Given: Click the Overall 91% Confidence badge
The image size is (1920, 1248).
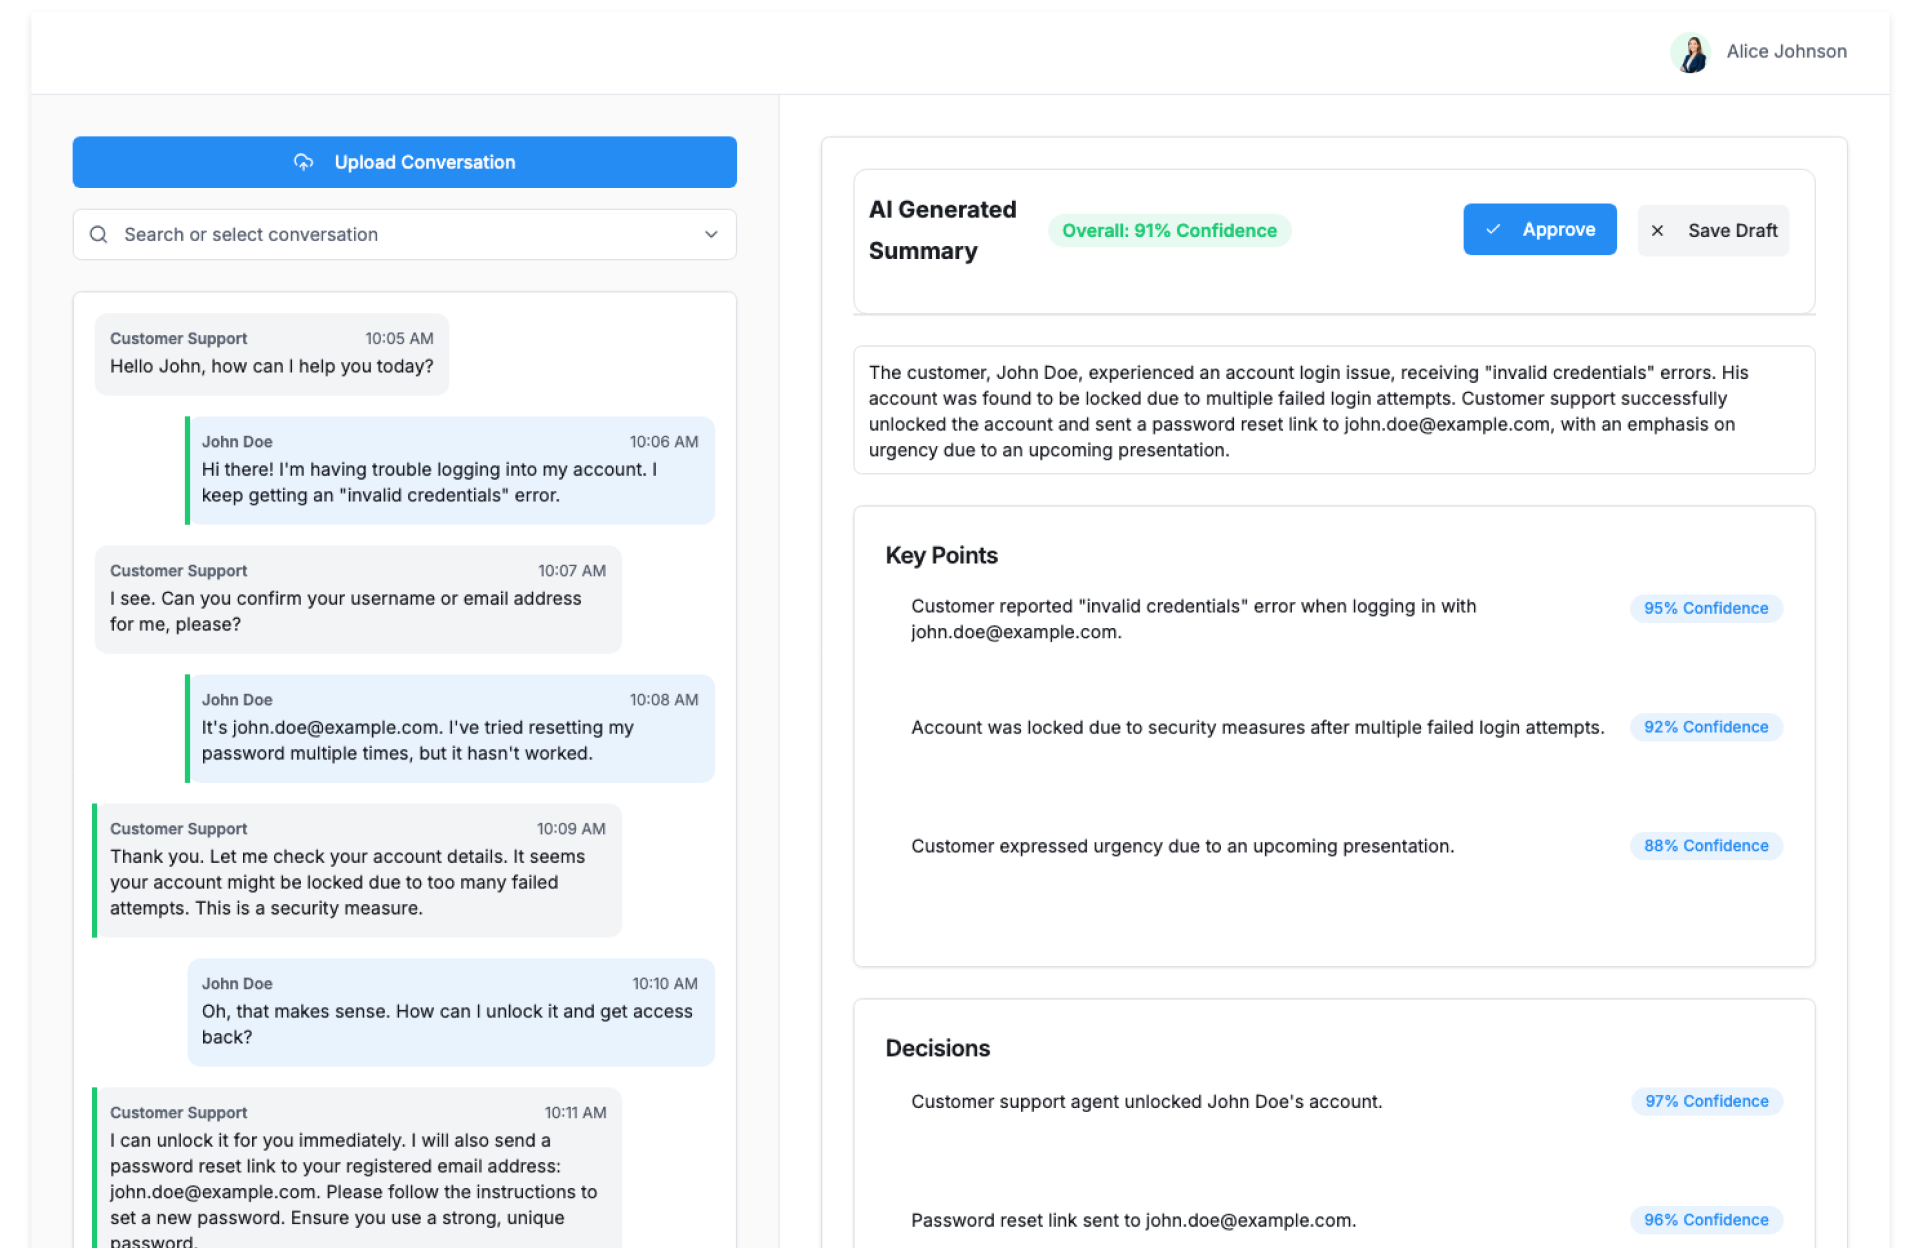Looking at the screenshot, I should click(1168, 231).
